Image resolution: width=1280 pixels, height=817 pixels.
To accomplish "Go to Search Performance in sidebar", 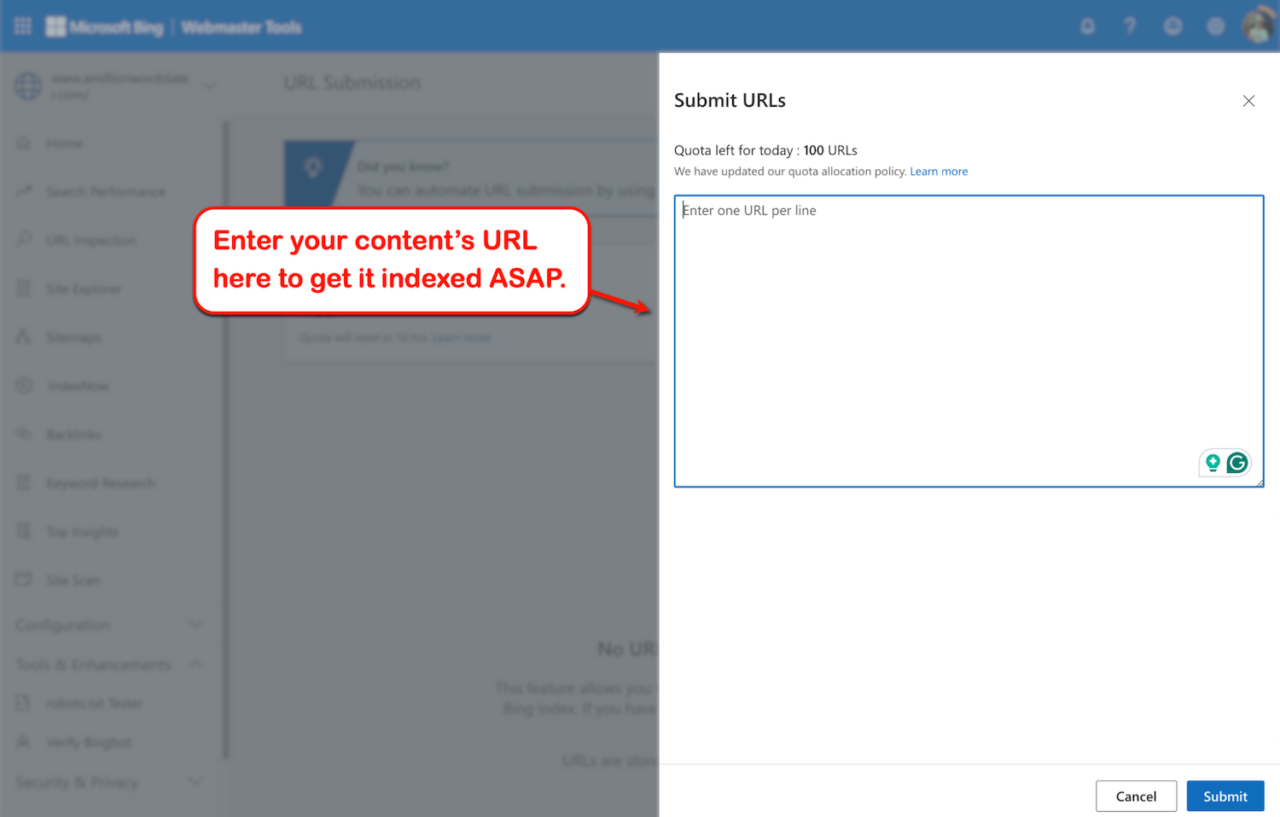I will 105,192.
